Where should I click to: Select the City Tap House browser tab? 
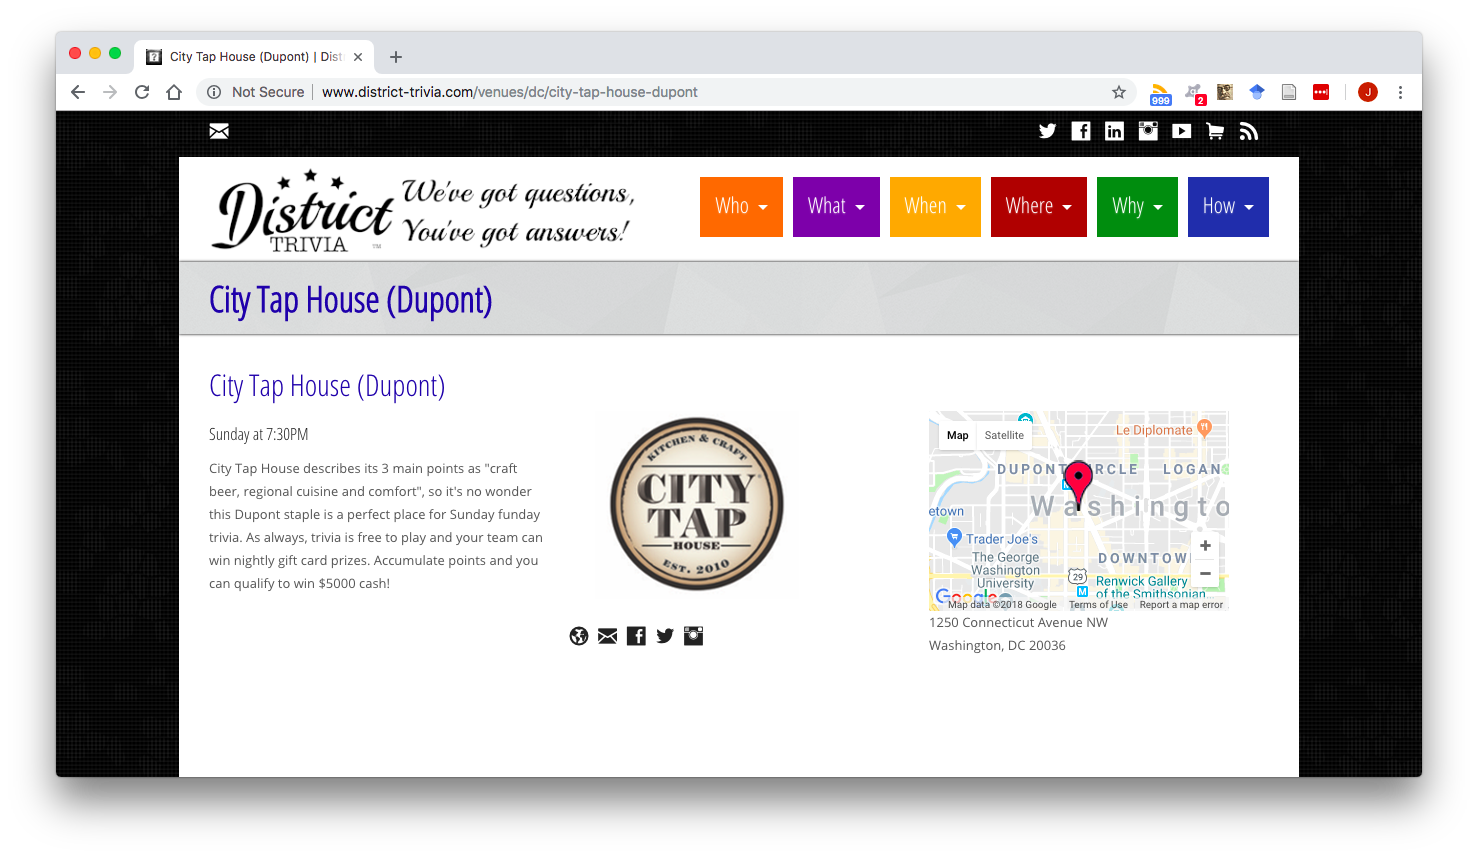(x=256, y=57)
